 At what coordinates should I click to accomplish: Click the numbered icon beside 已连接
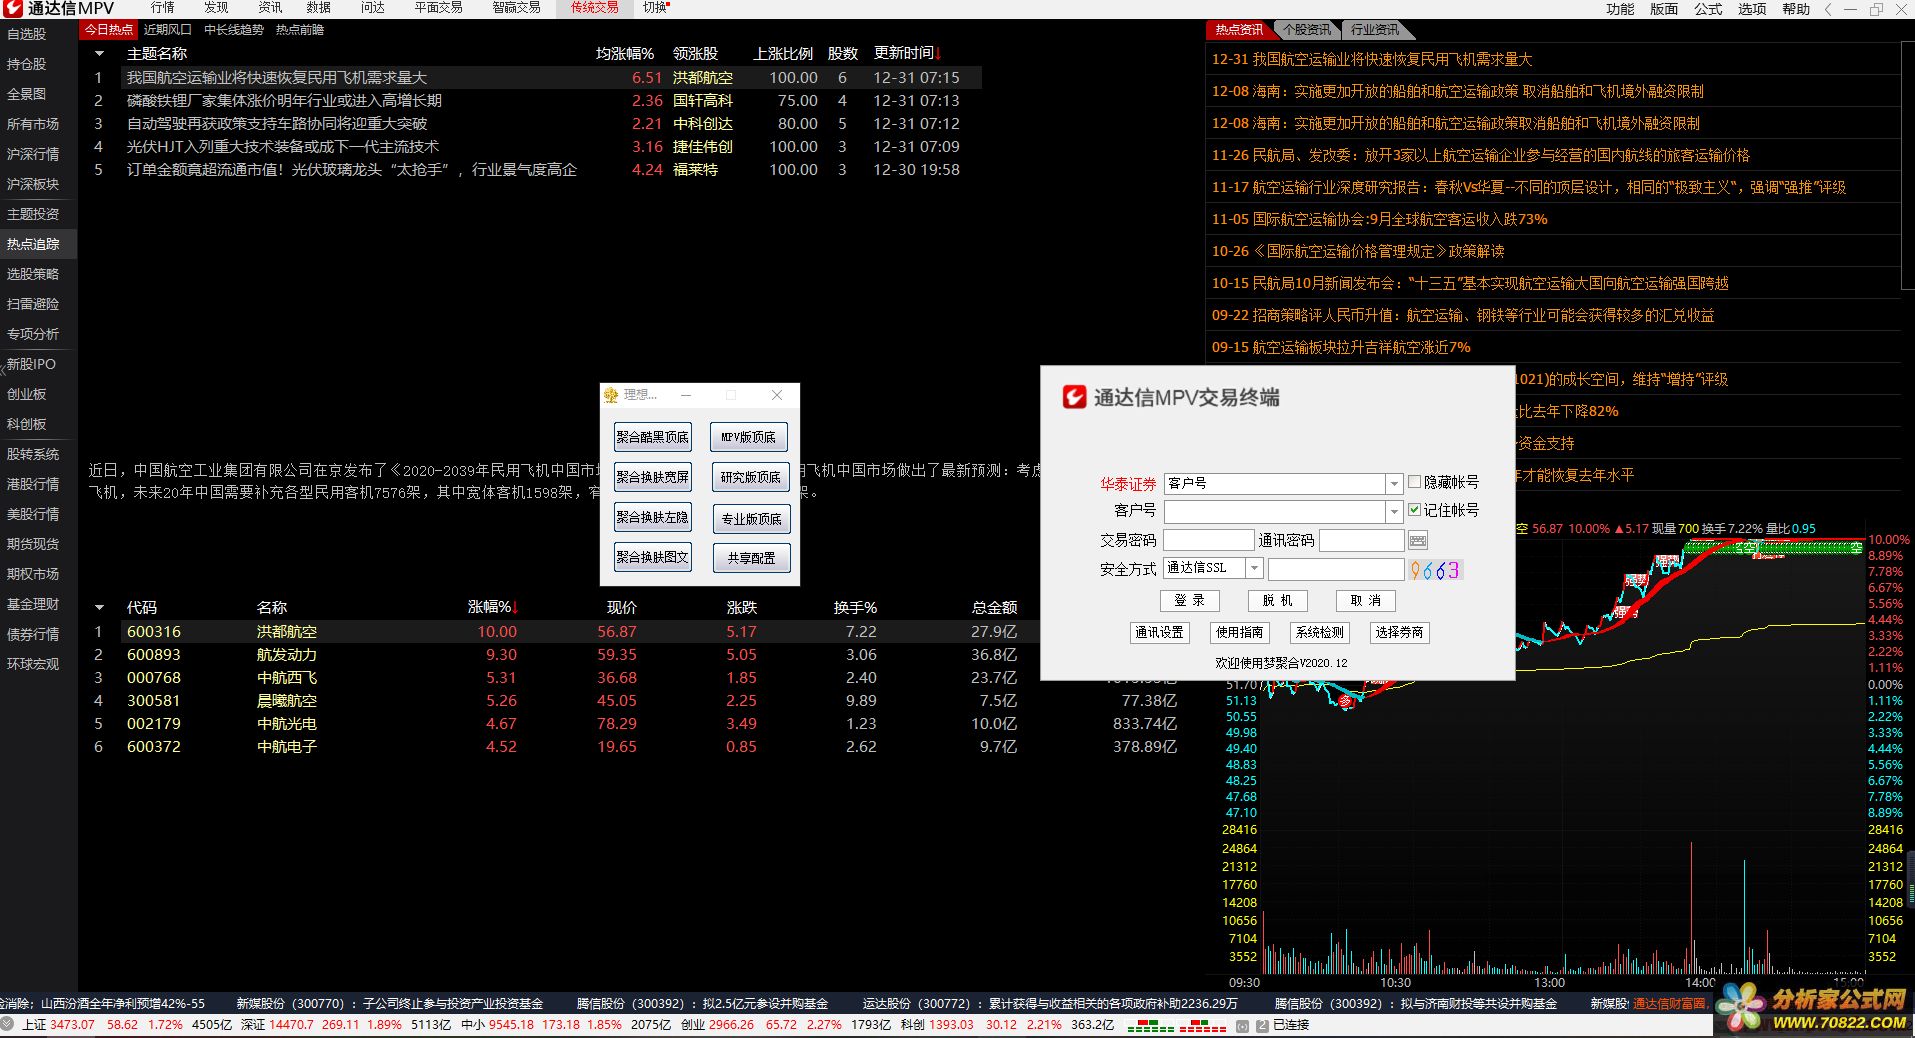(1262, 1026)
